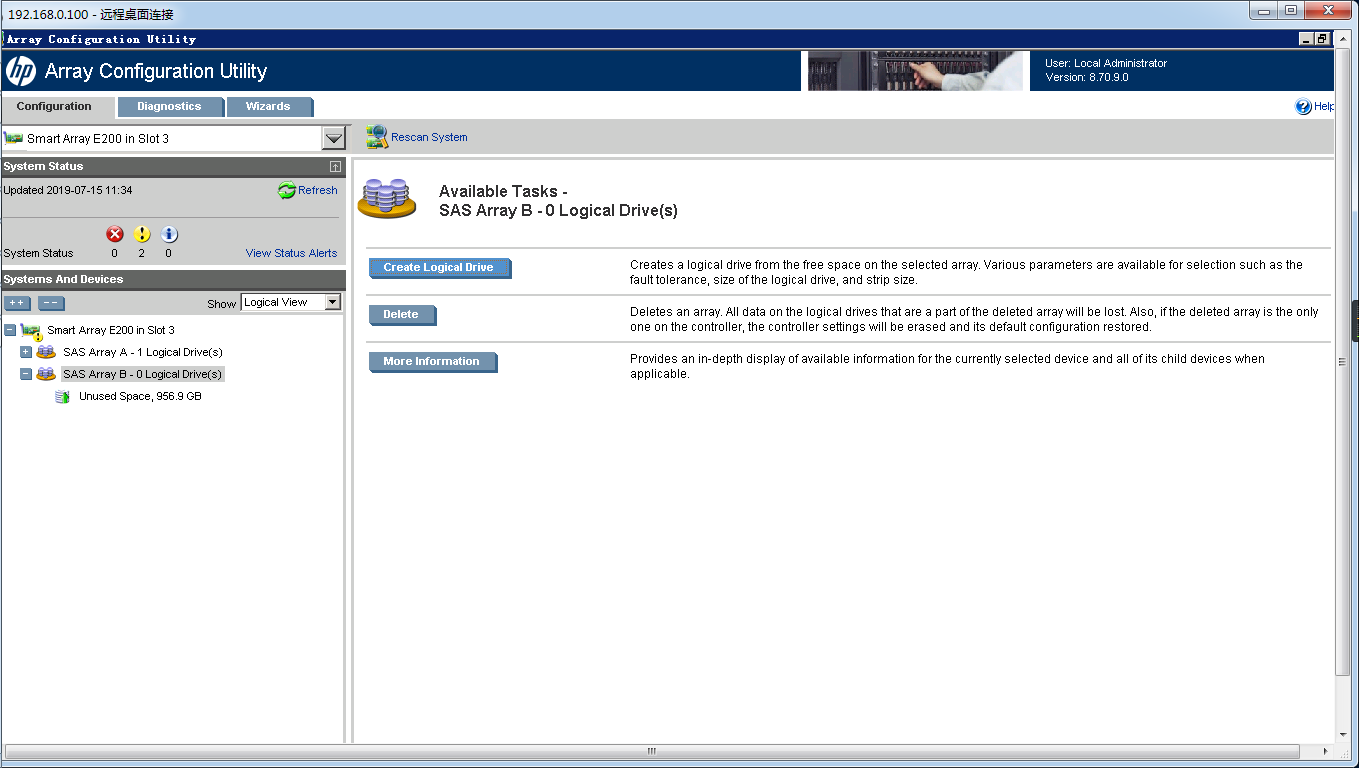
Task: Click the large disk array icon beside Available Tasks
Action: tap(387, 198)
